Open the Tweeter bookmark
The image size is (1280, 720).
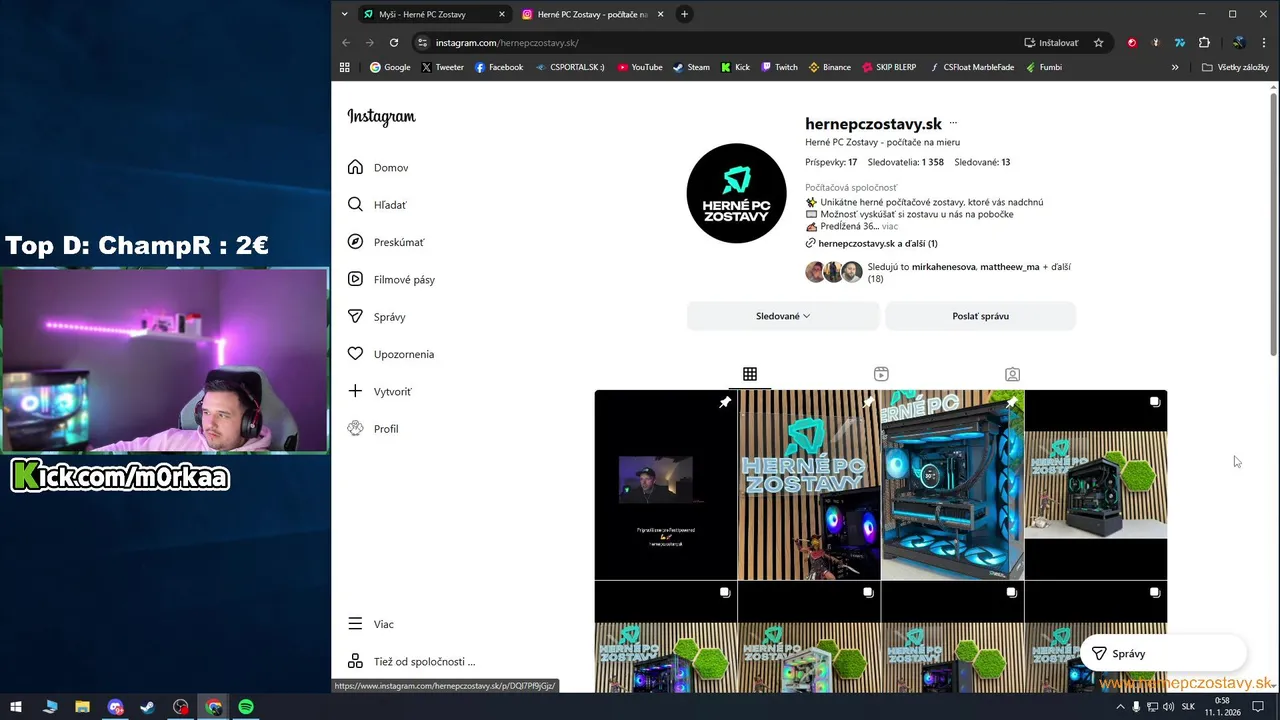(x=442, y=67)
